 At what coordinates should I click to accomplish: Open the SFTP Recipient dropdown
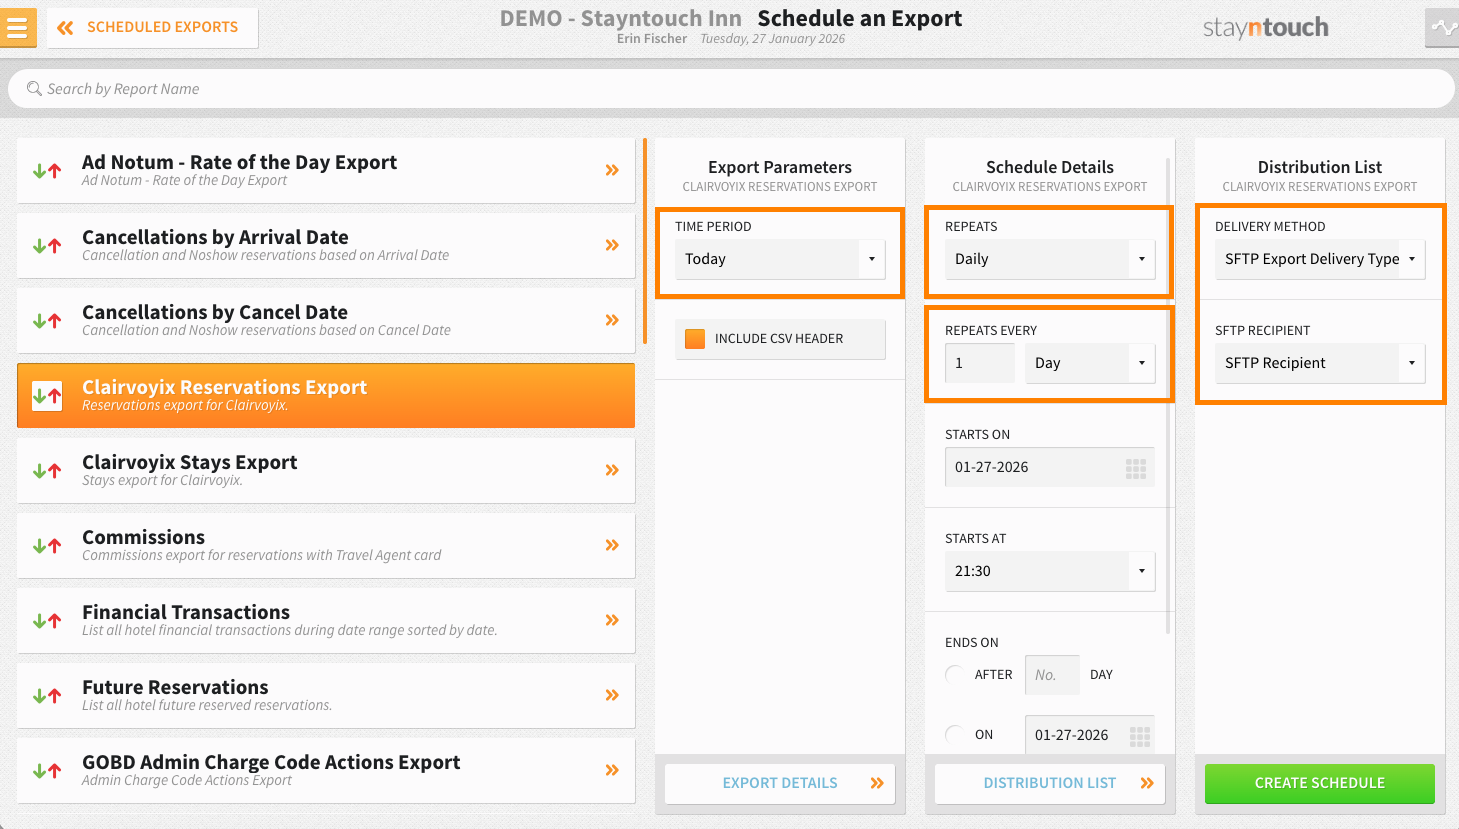pyautogui.click(x=1320, y=363)
